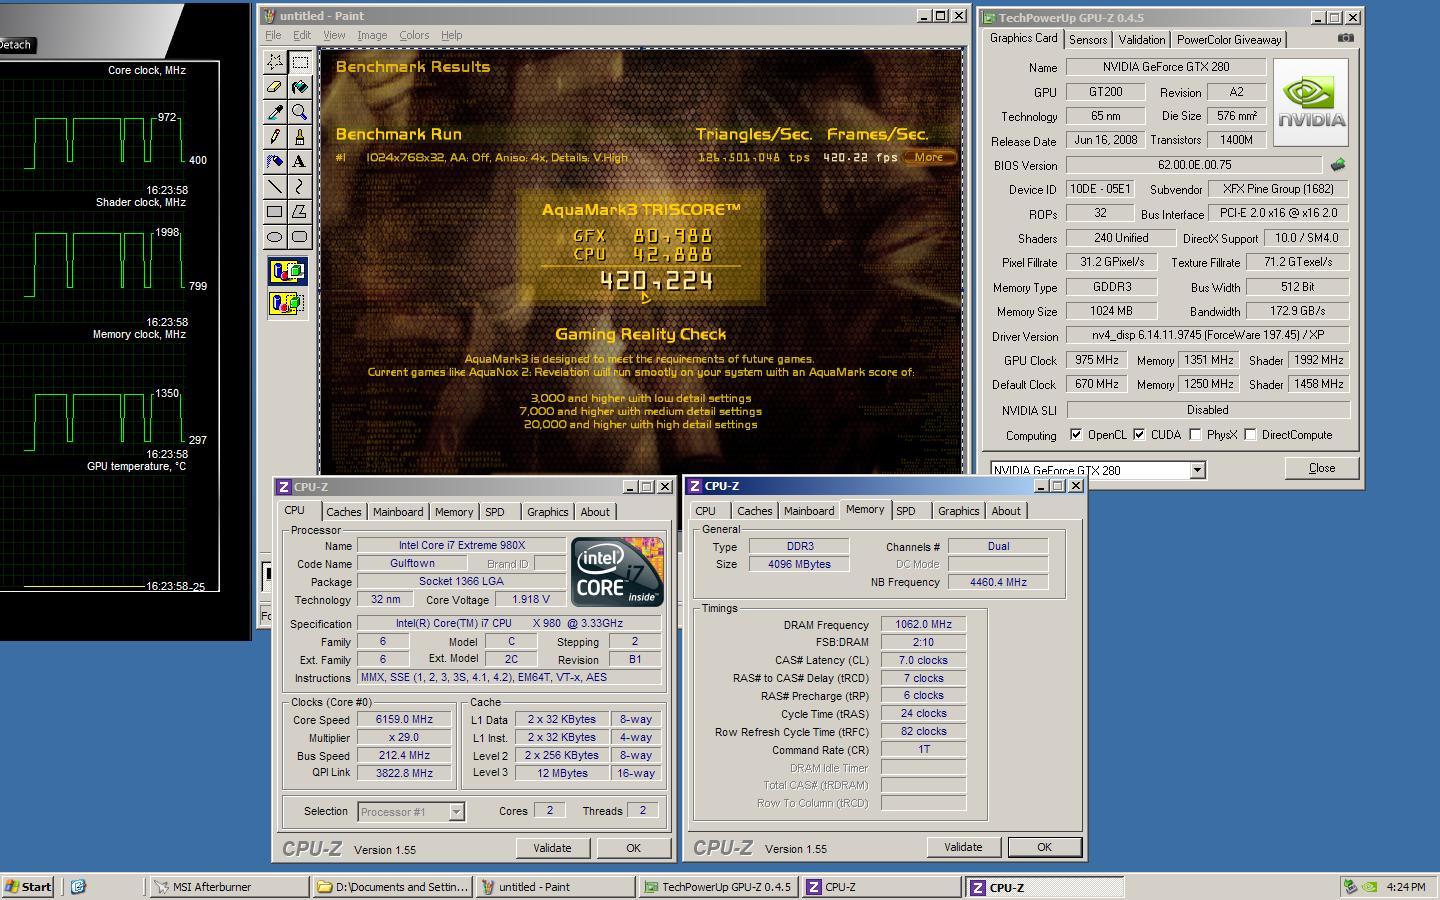This screenshot has height=900, width=1440.
Task: Toggle the PhysX checkbox in GPU-Z
Action: click(x=1195, y=435)
